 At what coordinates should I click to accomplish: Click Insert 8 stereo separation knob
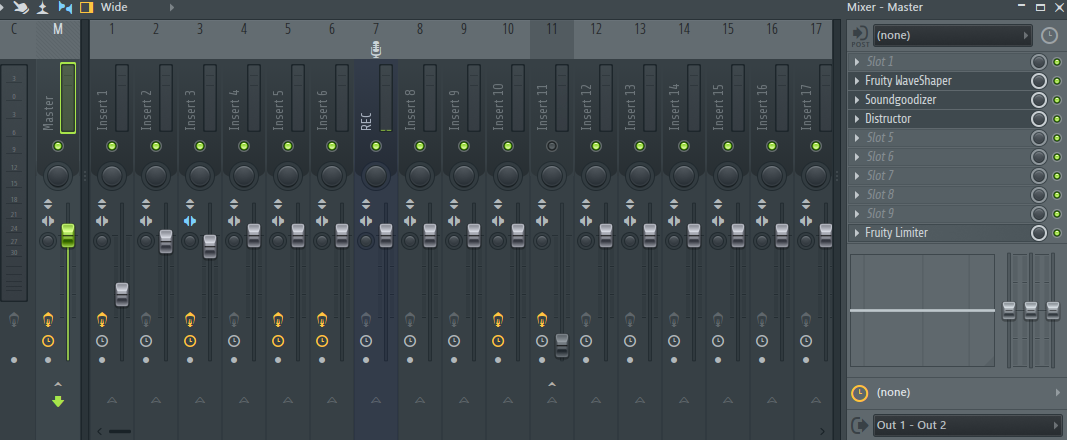tap(410, 241)
